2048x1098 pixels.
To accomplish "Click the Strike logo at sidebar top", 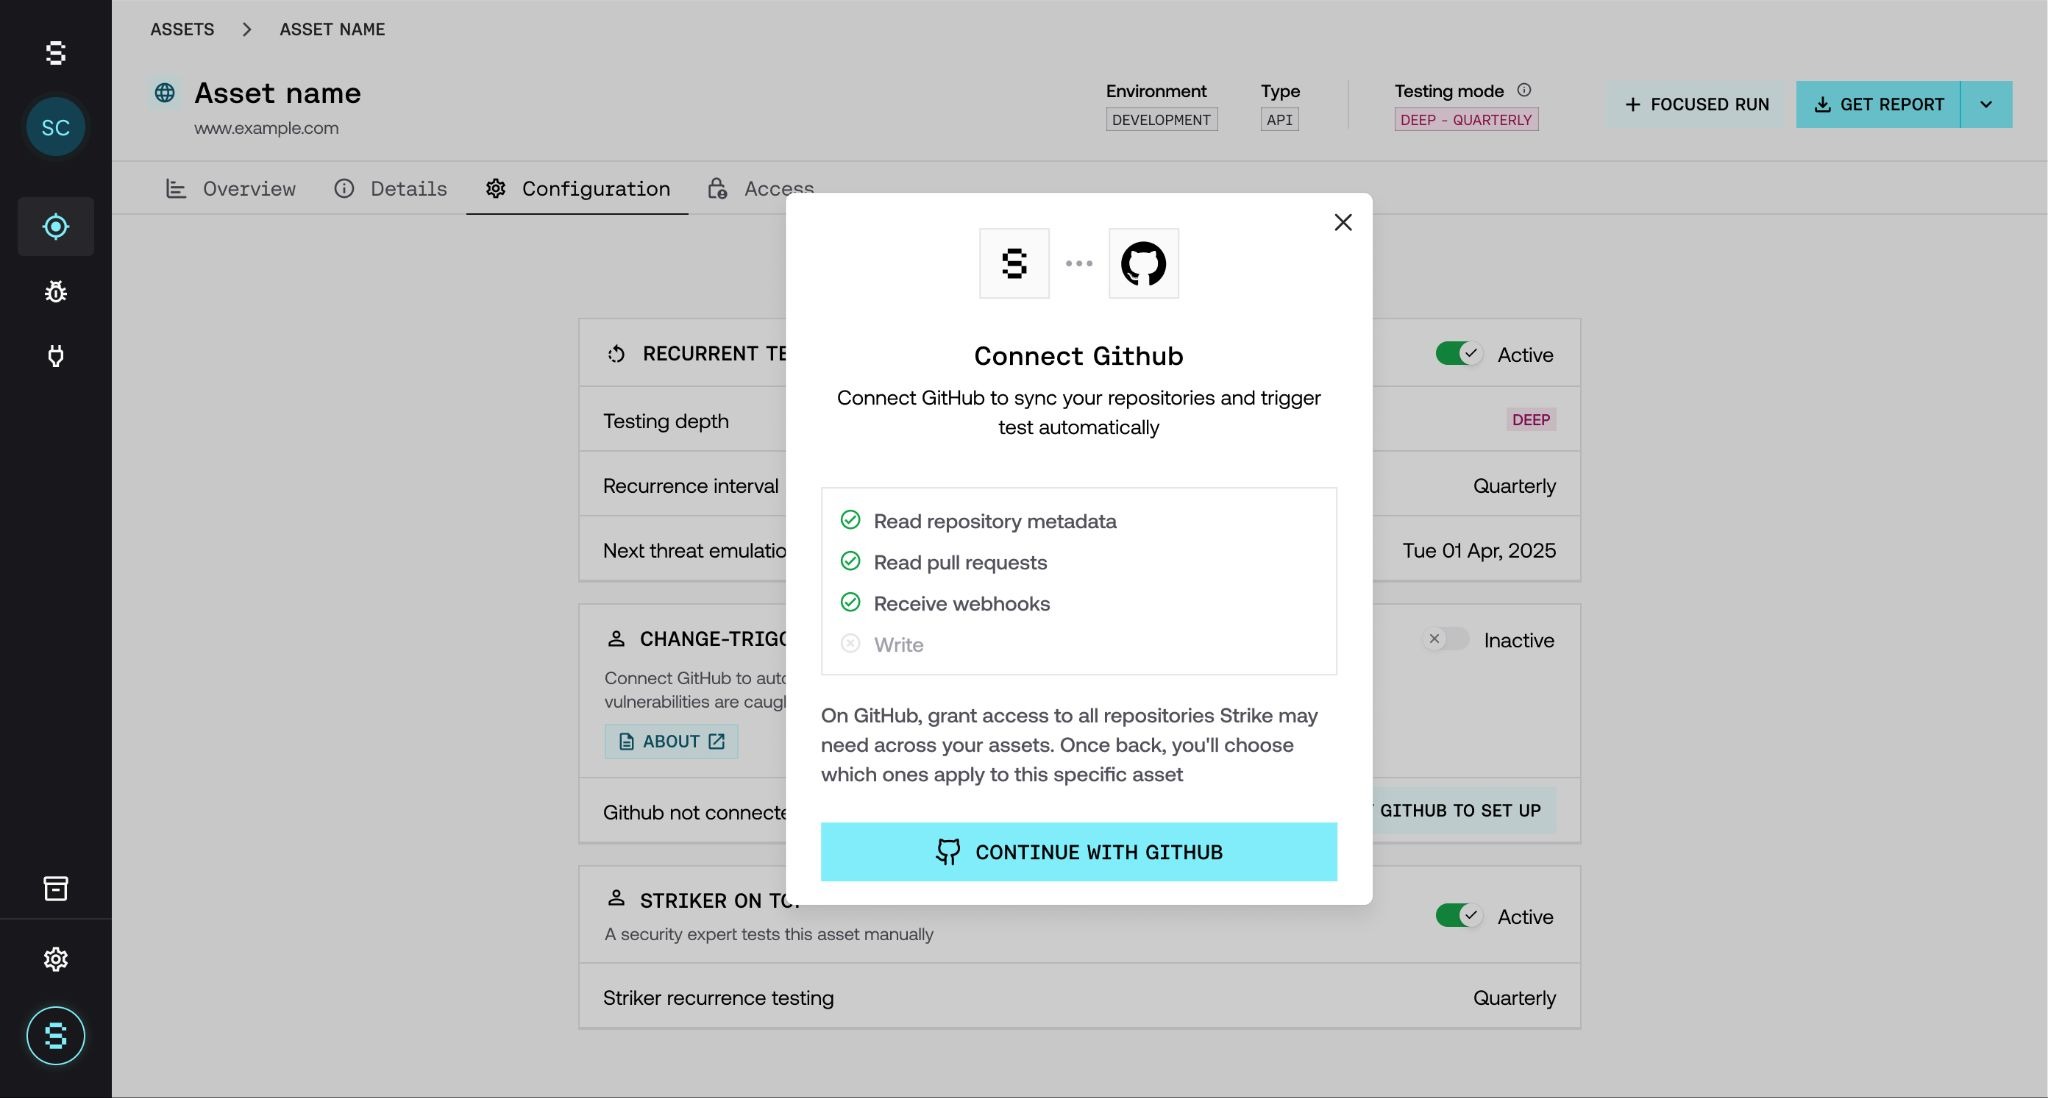I will tap(56, 53).
